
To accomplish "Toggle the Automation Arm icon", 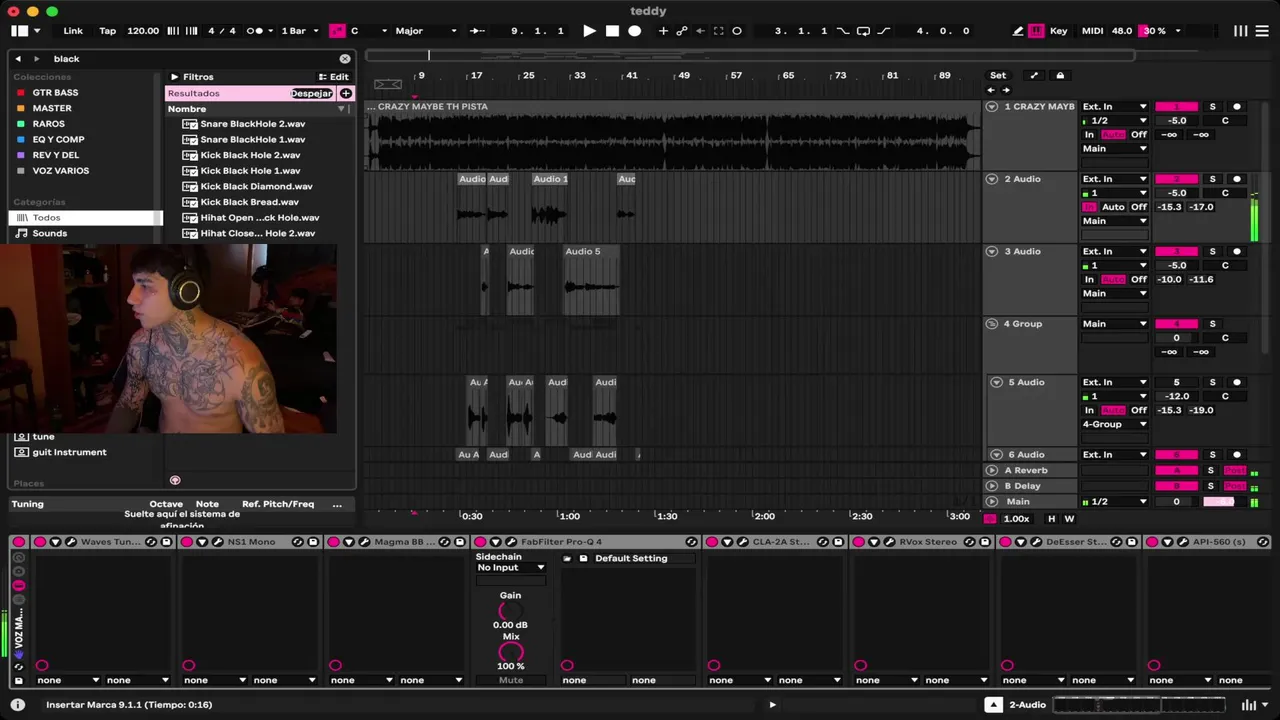I will click(682, 31).
